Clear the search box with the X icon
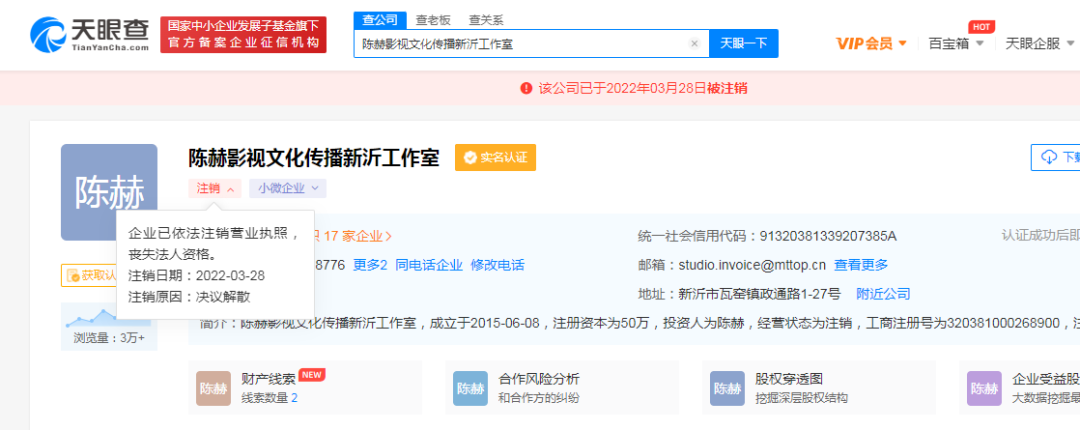This screenshot has width=1080, height=430. pos(694,44)
